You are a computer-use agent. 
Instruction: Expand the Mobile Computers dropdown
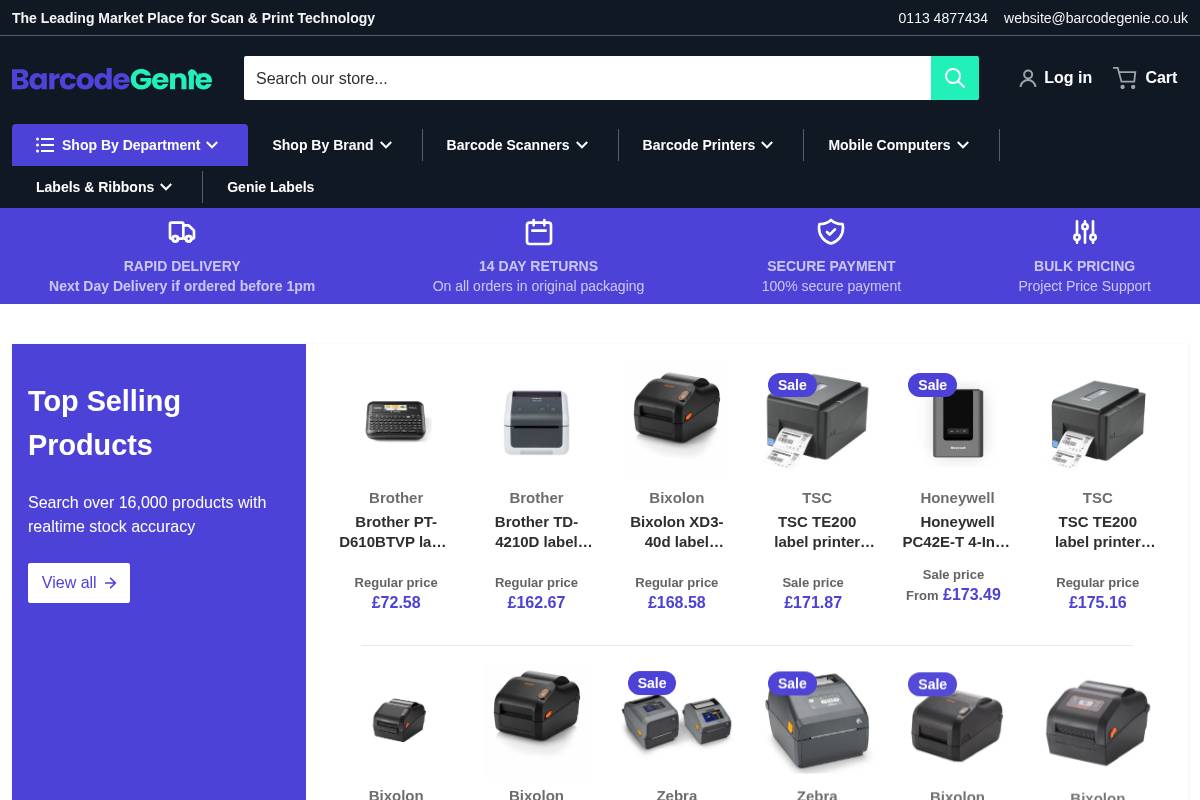899,145
